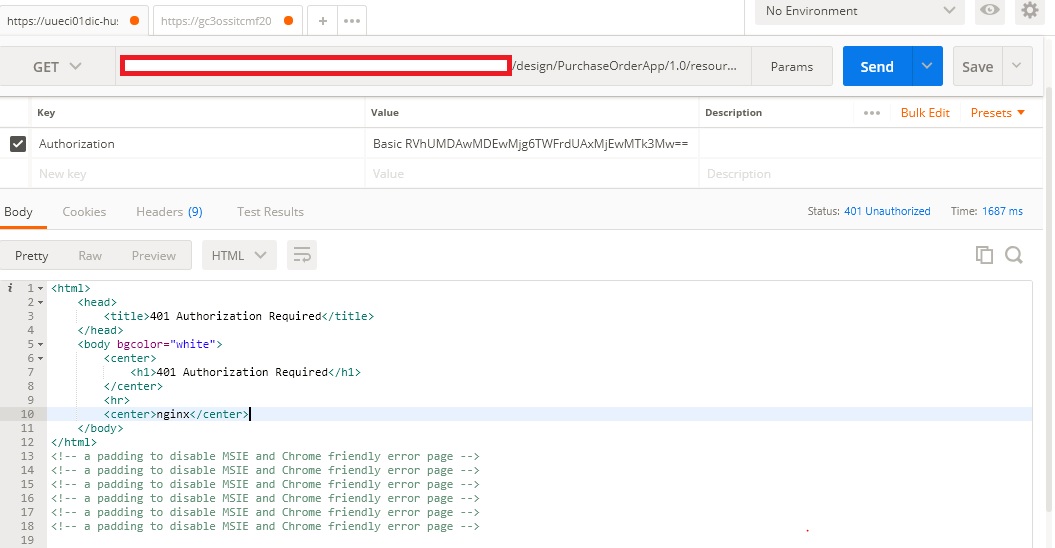The width and height of the screenshot is (1055, 548).
Task: Switch to the uueci01dic request tab
Action: pos(73,21)
